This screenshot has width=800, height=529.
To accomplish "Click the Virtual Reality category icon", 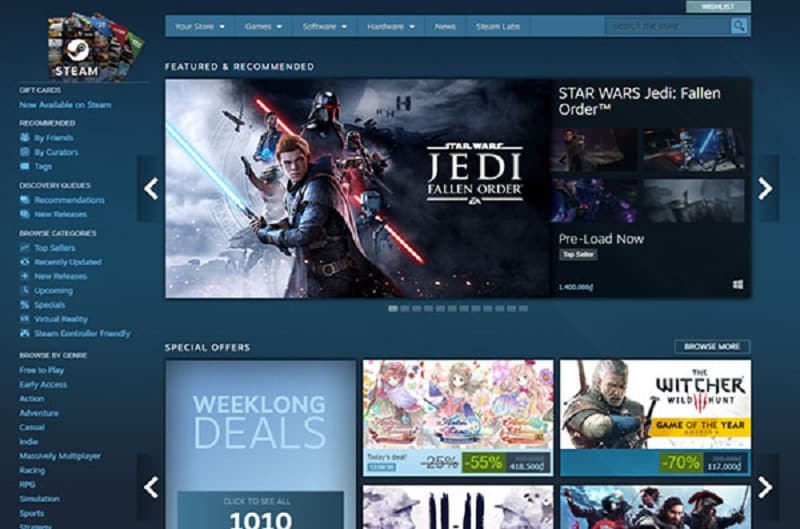I will (24, 319).
